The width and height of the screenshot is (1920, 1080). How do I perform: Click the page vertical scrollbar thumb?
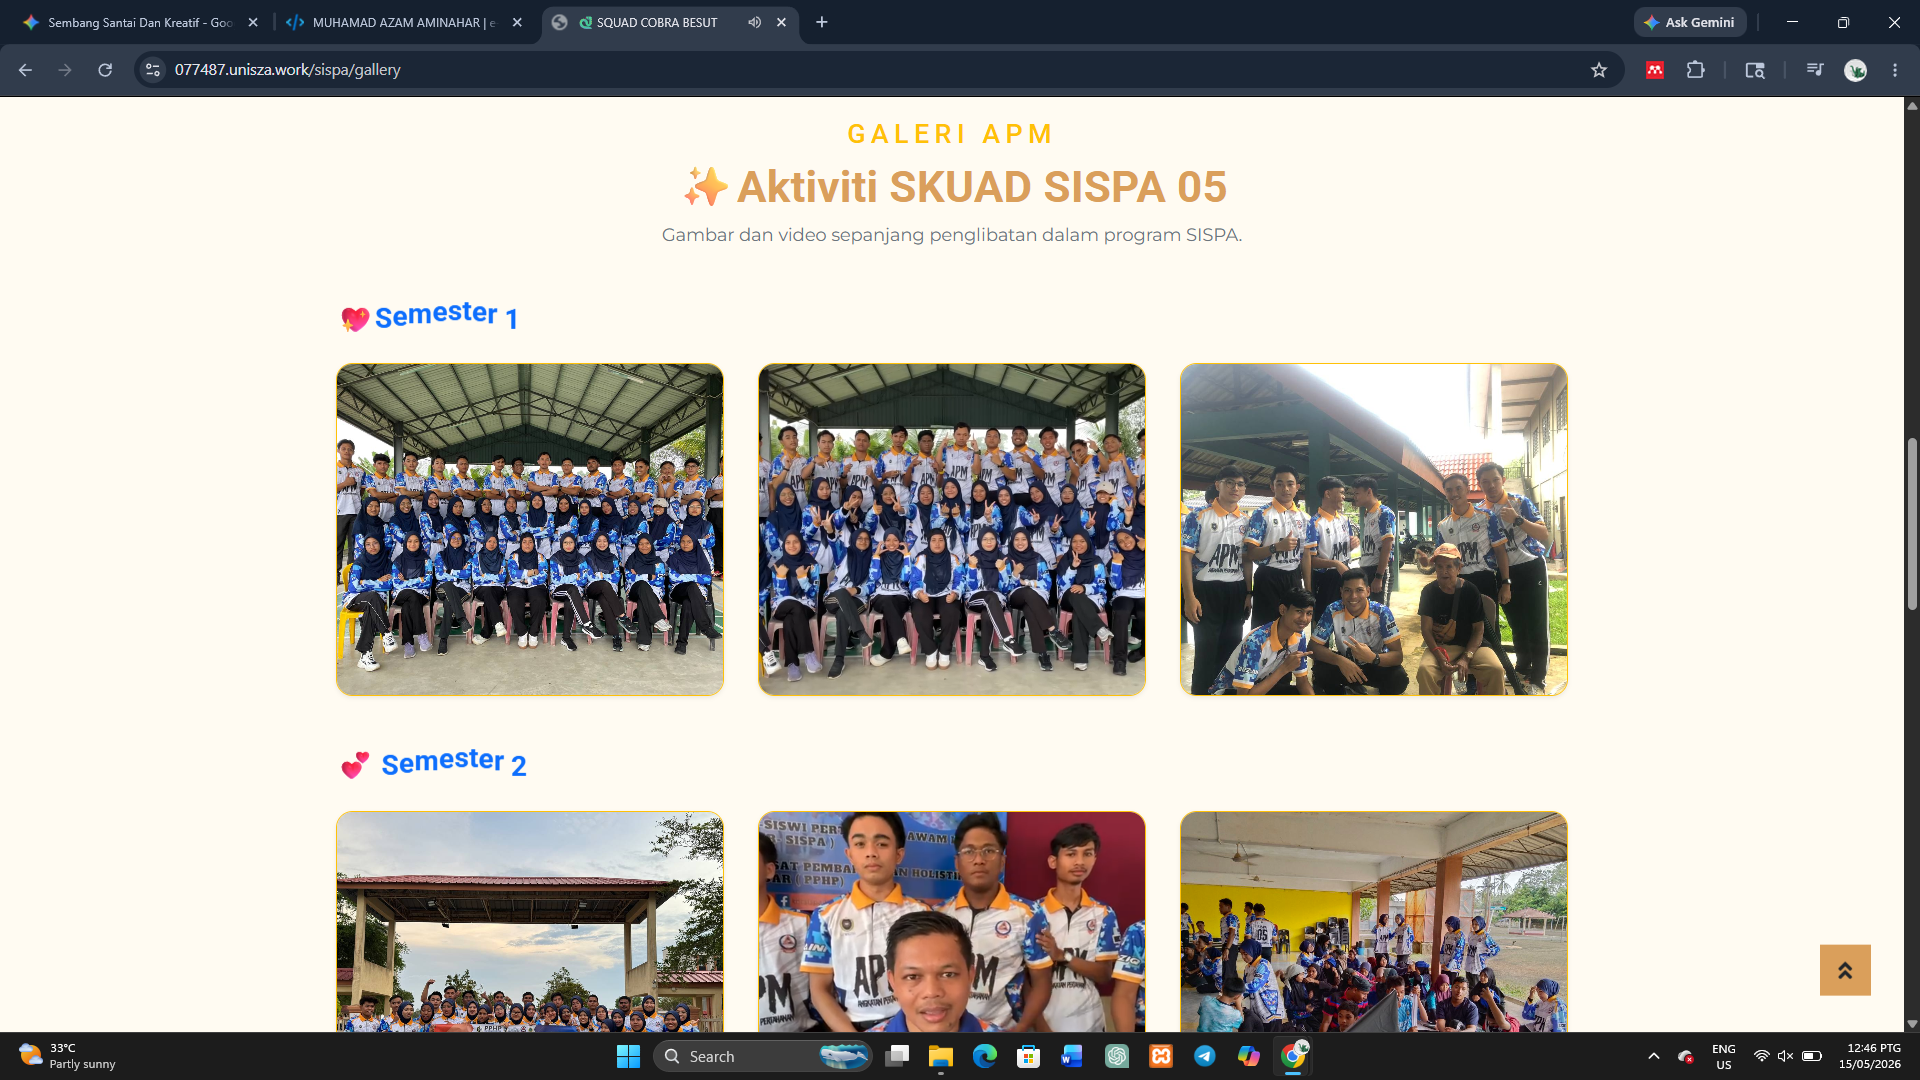click(1912, 524)
